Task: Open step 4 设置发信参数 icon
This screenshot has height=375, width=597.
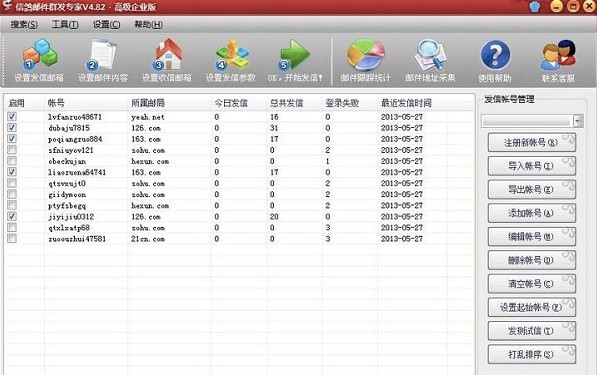Action: [231, 55]
